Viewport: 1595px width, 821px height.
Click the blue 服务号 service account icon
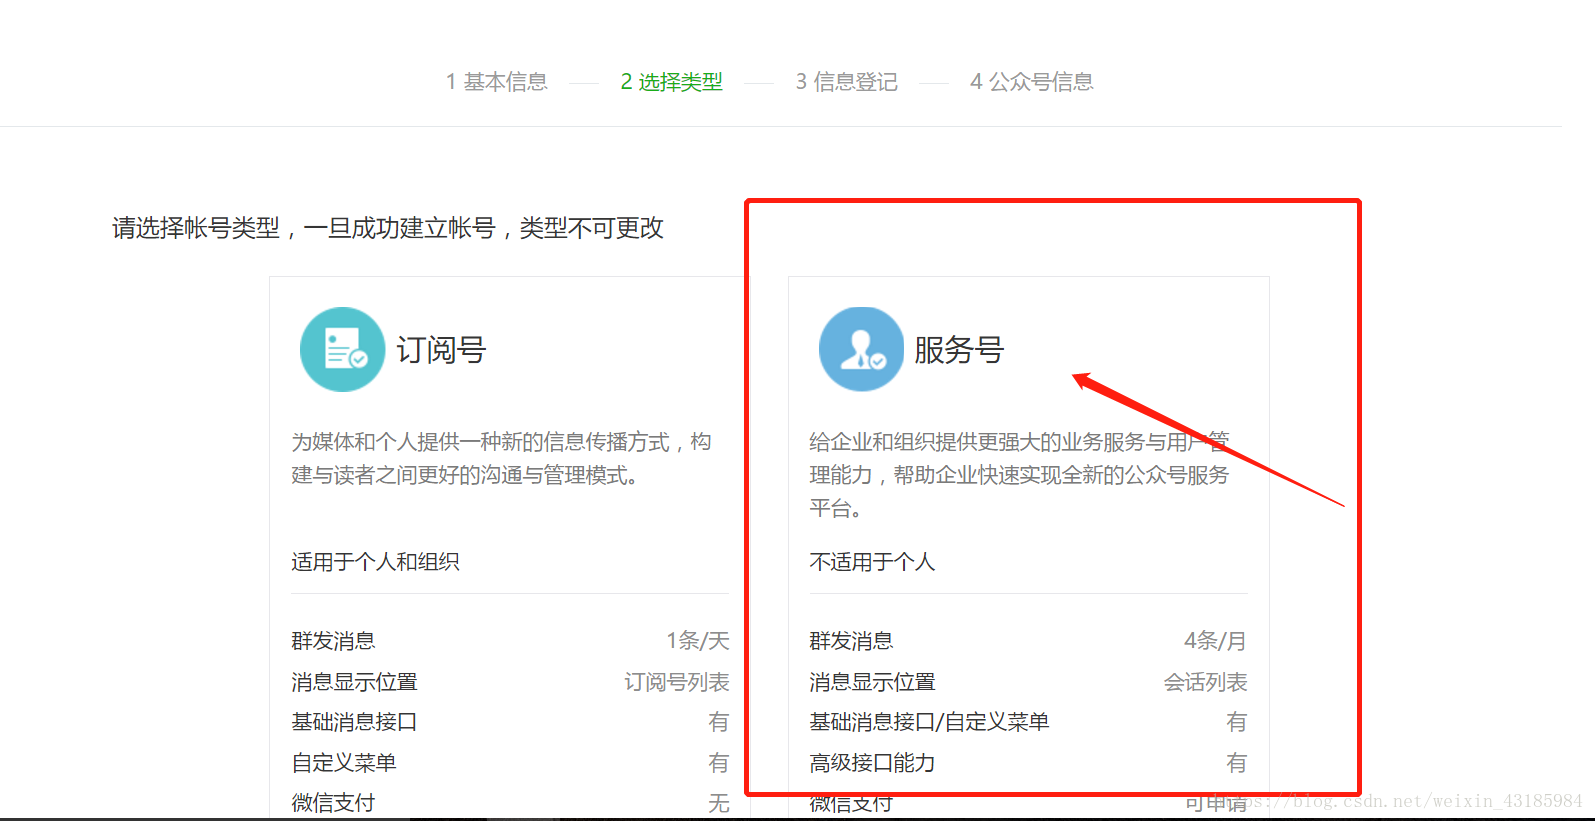(x=861, y=349)
